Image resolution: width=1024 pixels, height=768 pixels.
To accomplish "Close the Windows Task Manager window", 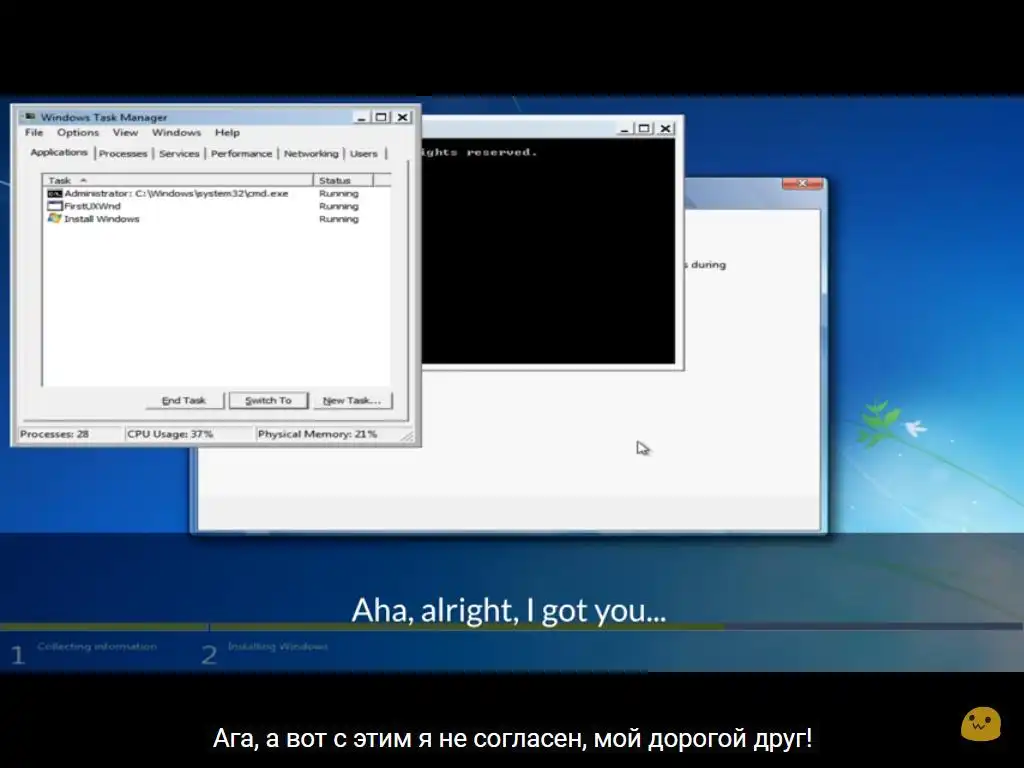I will click(x=403, y=117).
